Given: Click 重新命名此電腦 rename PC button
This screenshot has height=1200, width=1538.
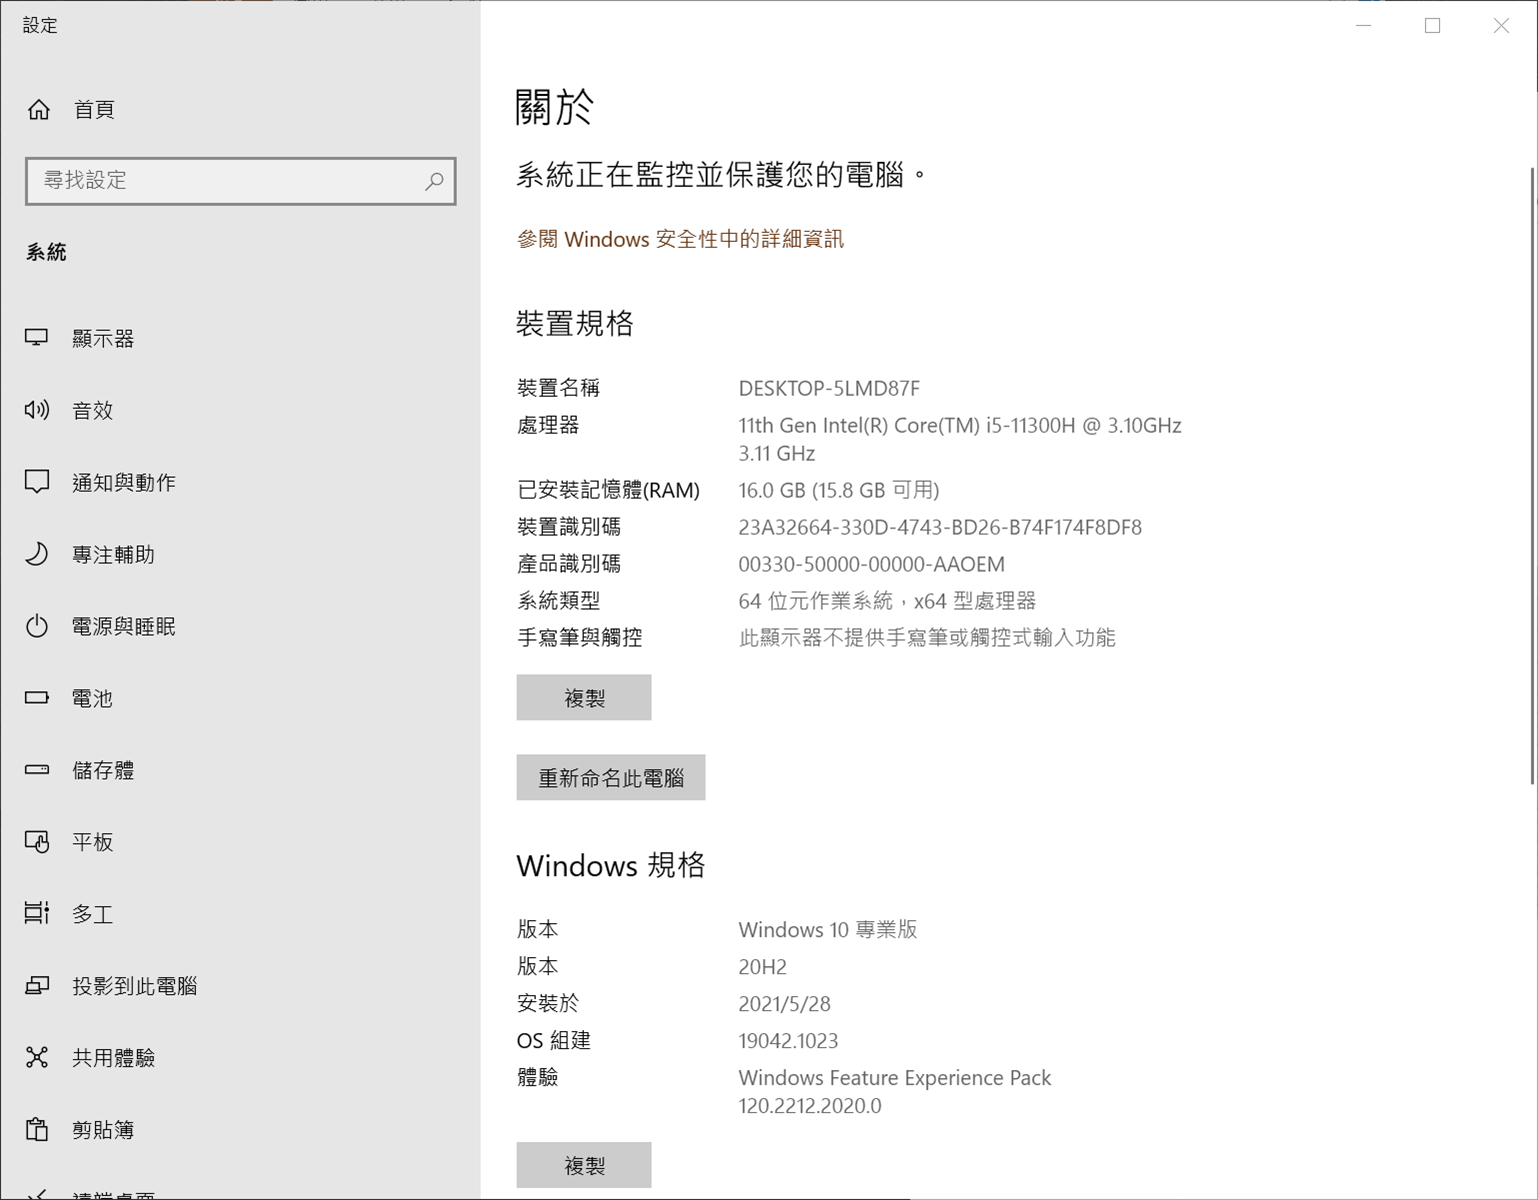Looking at the screenshot, I should coord(610,778).
